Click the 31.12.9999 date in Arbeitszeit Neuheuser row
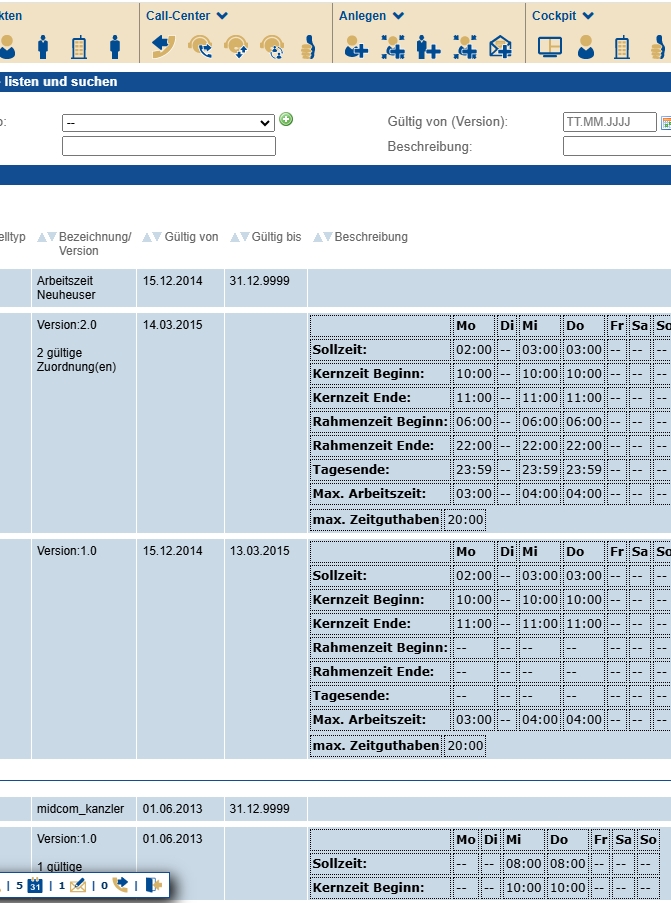671x903 pixels. [259, 281]
